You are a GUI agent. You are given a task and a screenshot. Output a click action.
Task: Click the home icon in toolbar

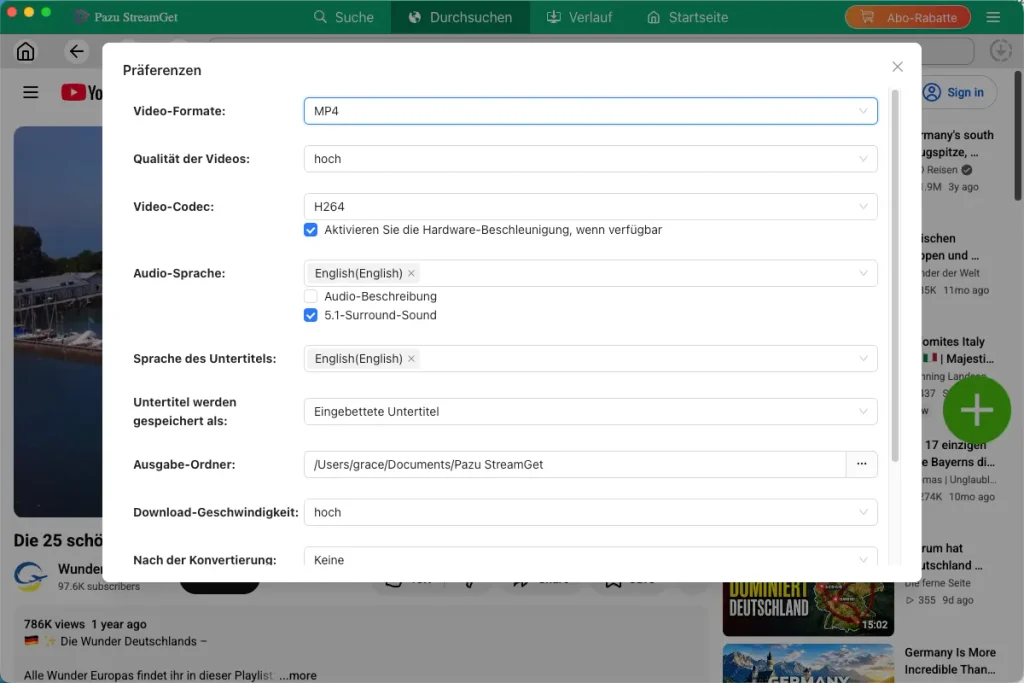(25, 51)
